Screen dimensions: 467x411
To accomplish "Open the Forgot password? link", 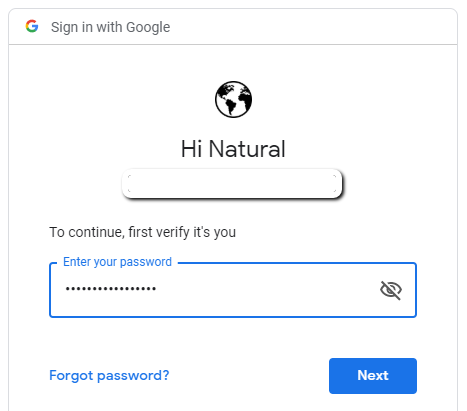I will tap(109, 375).
